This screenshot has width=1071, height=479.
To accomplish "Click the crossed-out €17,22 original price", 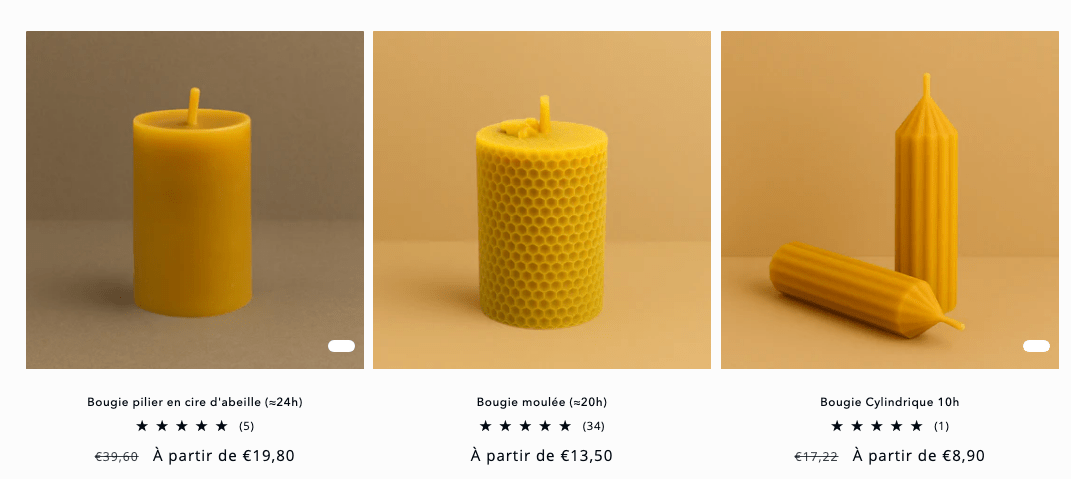I will pyautogui.click(x=816, y=456).
